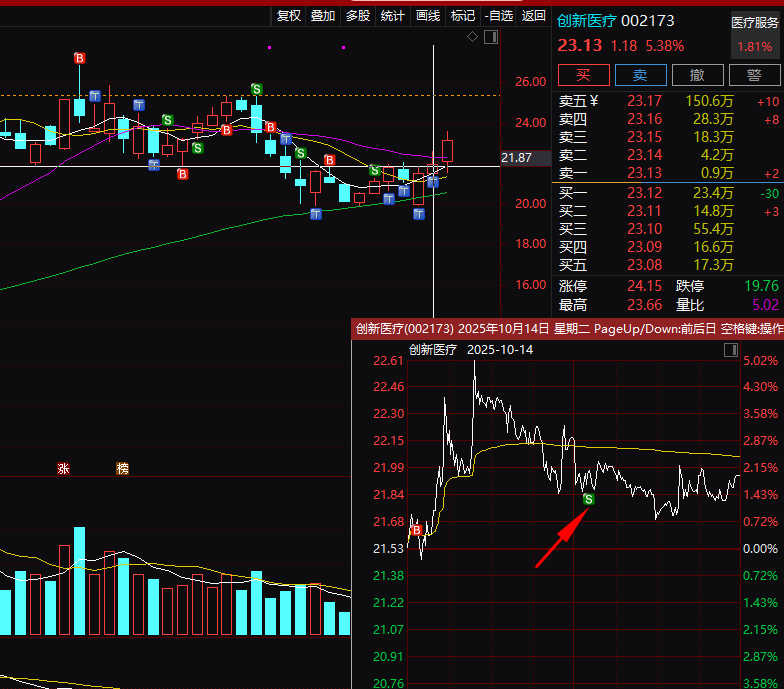
Task: Click the -30 change in 买一 row
Action: 769,194
